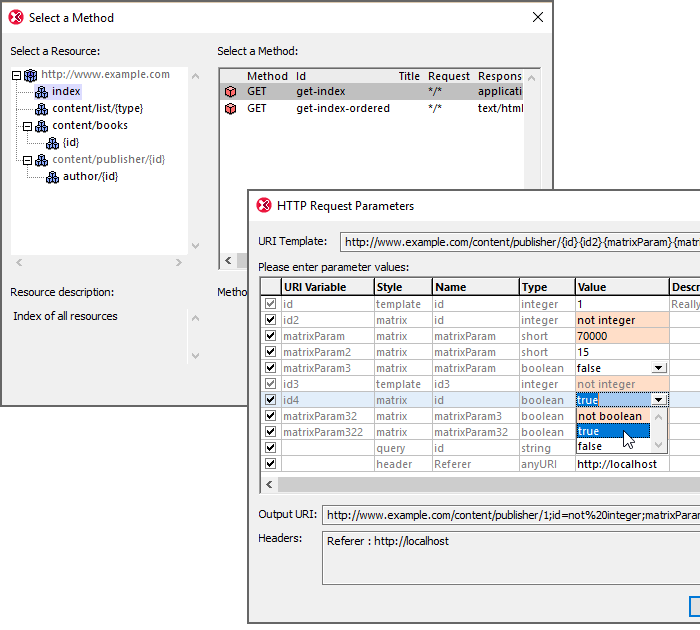
Task: Collapse the content/books tree node
Action: (x=28, y=126)
